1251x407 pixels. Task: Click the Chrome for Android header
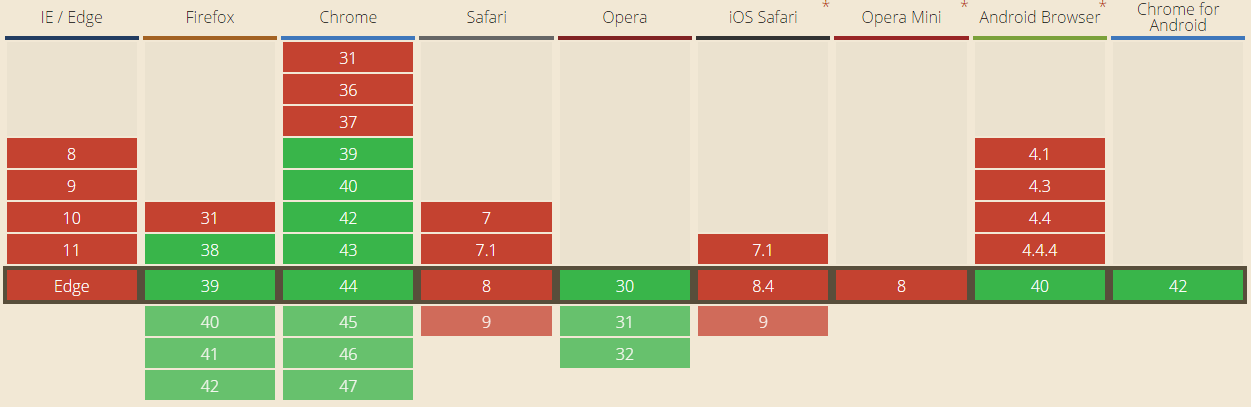click(x=1178, y=17)
